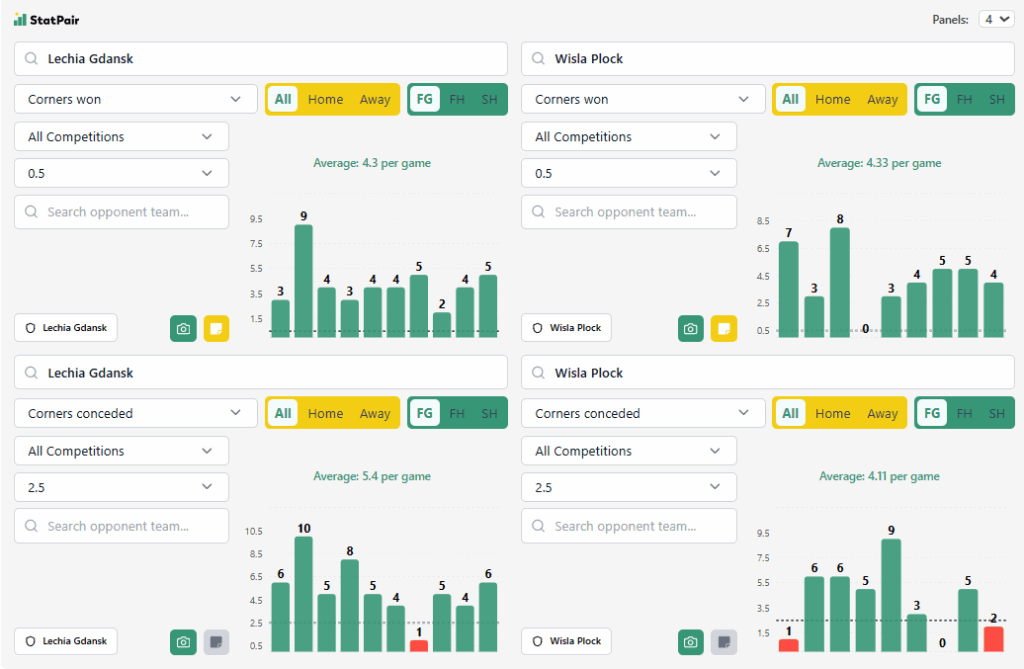Click Lechia Gdansk team button under corners won panel
The width and height of the screenshot is (1024, 669).
(66, 328)
